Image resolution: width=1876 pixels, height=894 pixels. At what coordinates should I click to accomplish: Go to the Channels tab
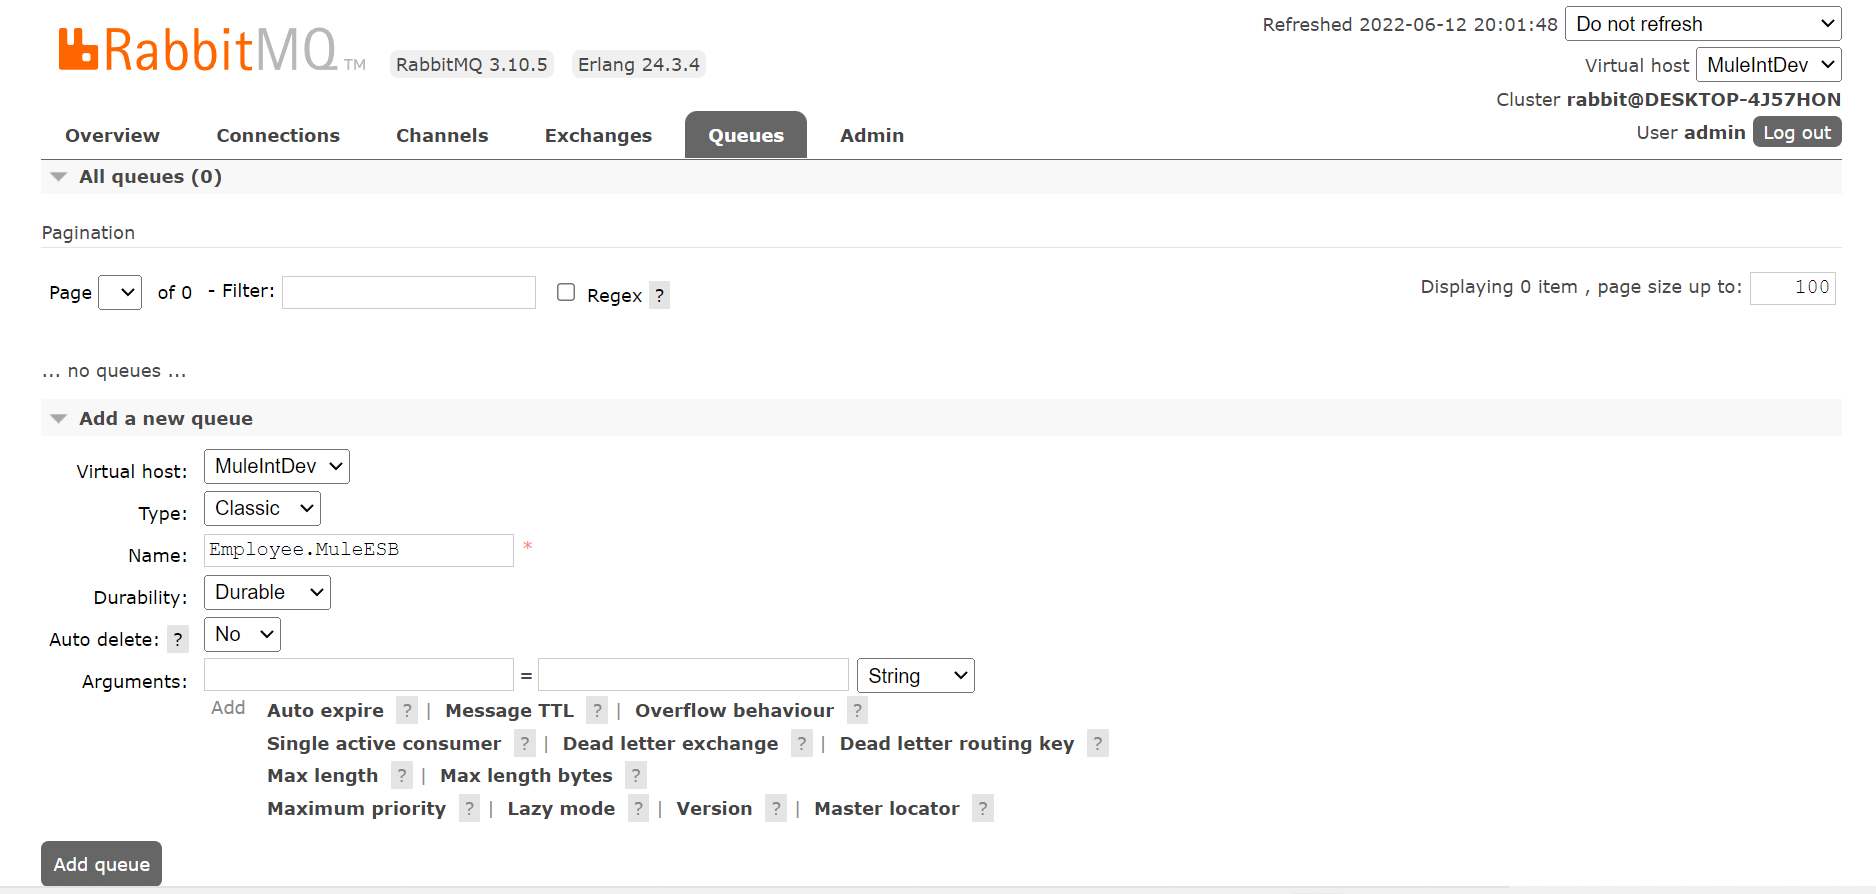[x=442, y=135]
